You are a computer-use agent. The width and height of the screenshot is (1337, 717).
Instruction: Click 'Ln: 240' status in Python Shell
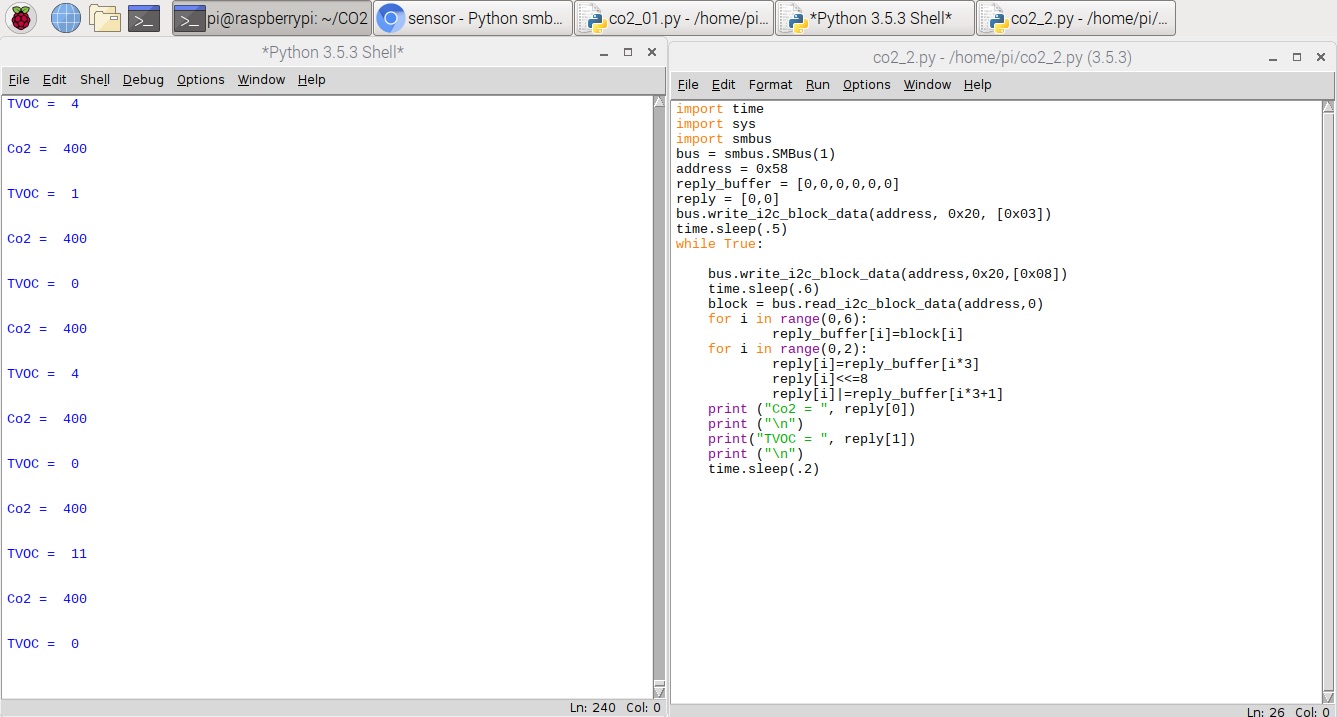point(594,708)
